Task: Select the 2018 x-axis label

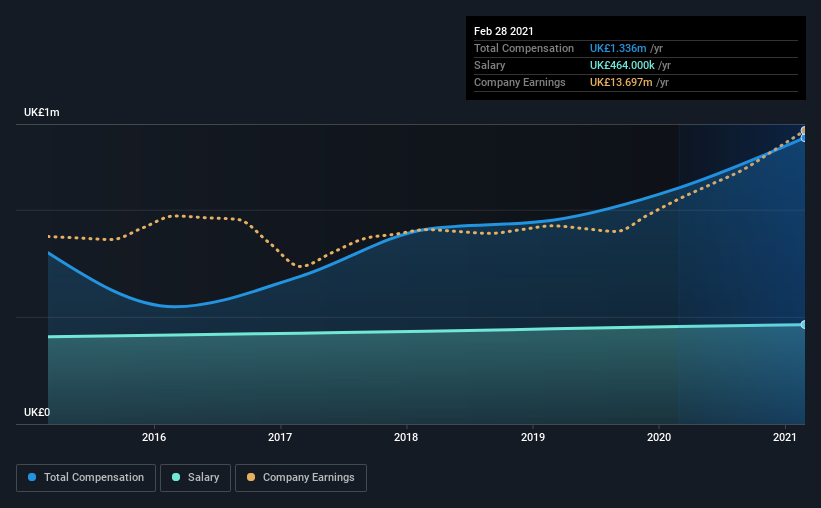Action: click(x=406, y=437)
